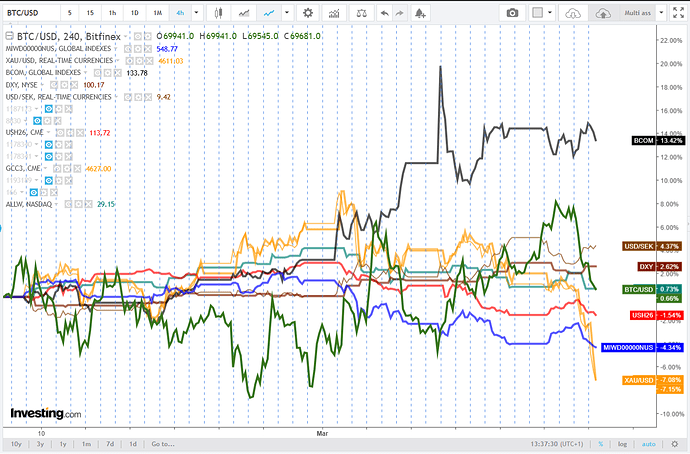
Task: Toggle log scale
Action: 622,444
